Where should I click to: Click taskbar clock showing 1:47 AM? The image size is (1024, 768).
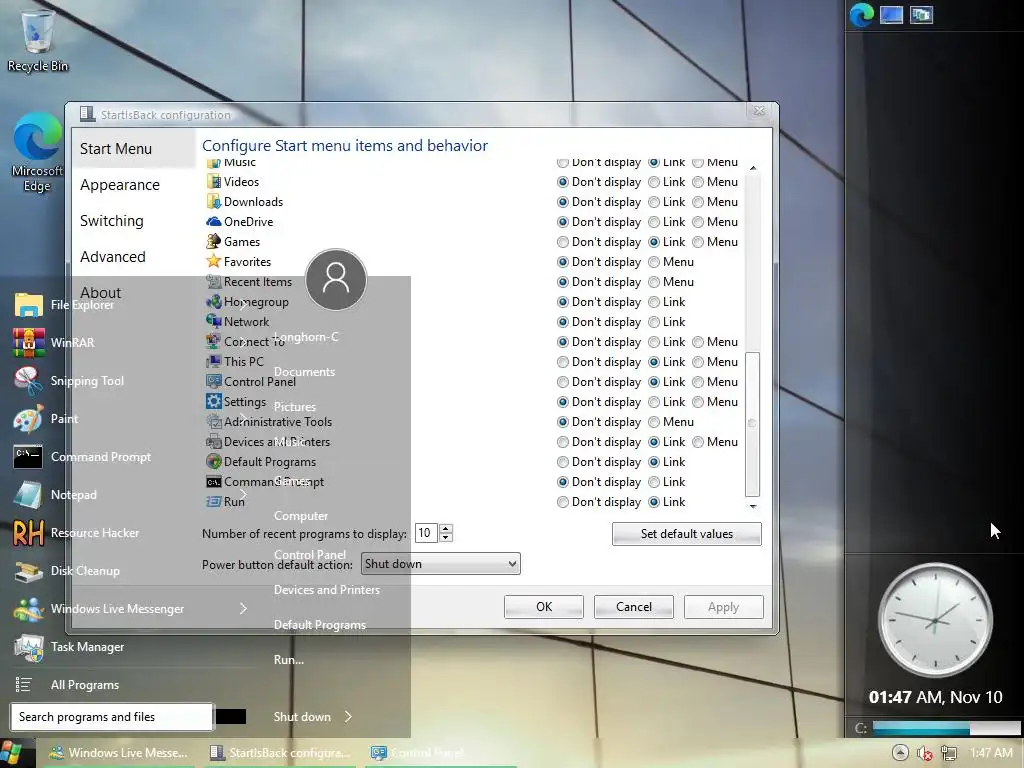[991, 753]
